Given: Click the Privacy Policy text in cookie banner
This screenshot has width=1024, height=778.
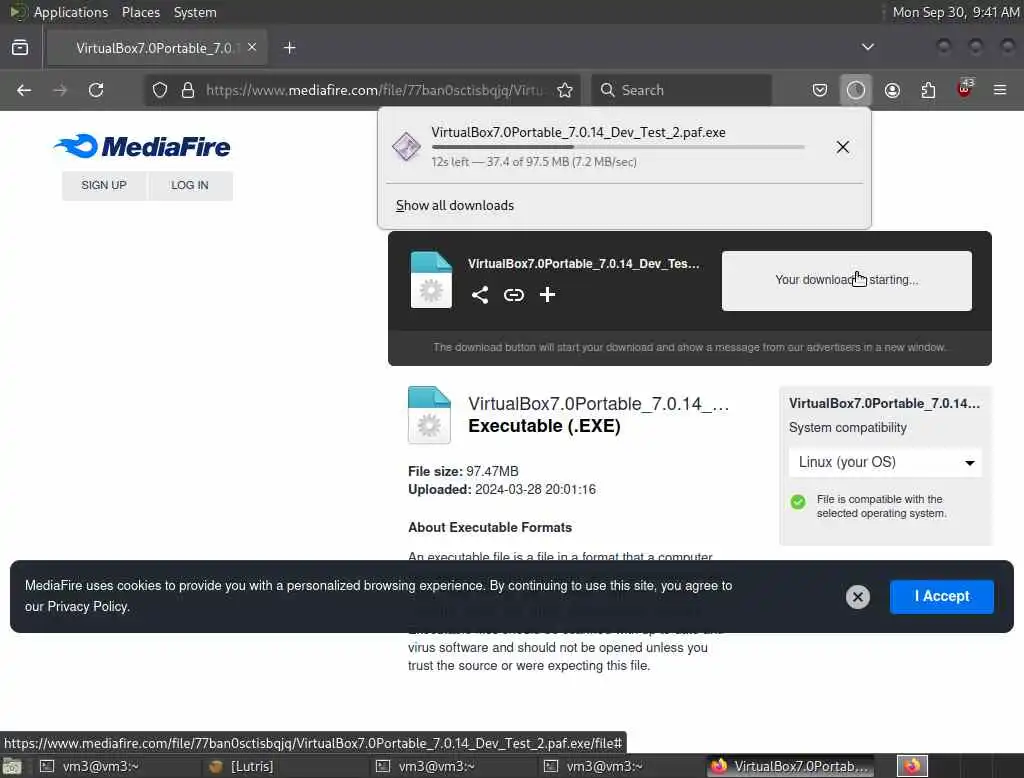Looking at the screenshot, I should pos(88,607).
